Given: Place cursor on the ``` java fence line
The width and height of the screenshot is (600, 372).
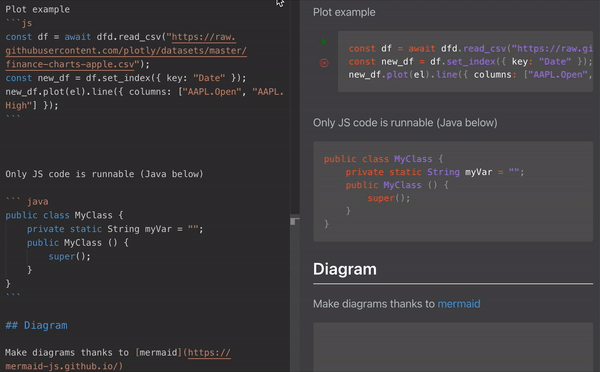Looking at the screenshot, I should point(27,201).
